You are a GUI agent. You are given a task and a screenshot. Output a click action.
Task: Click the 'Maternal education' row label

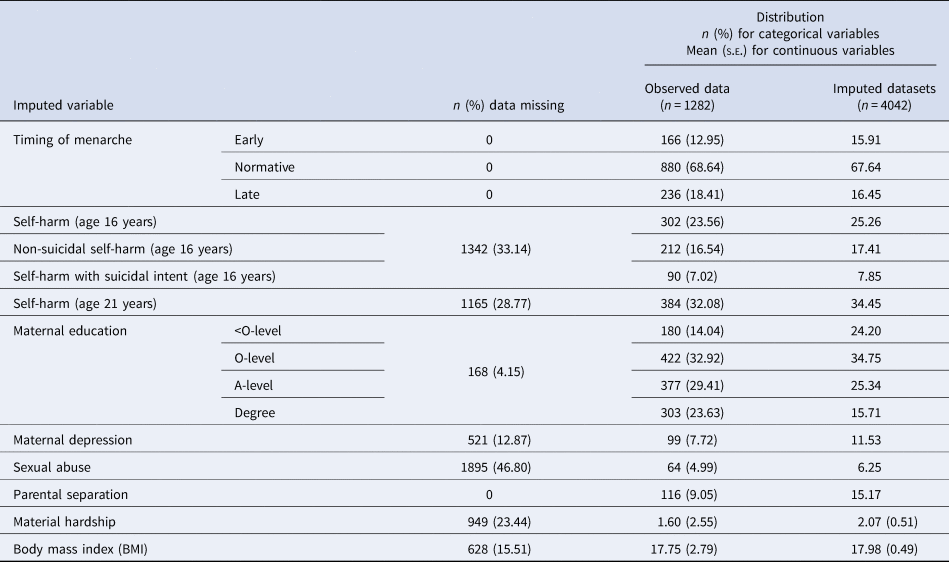(71, 329)
